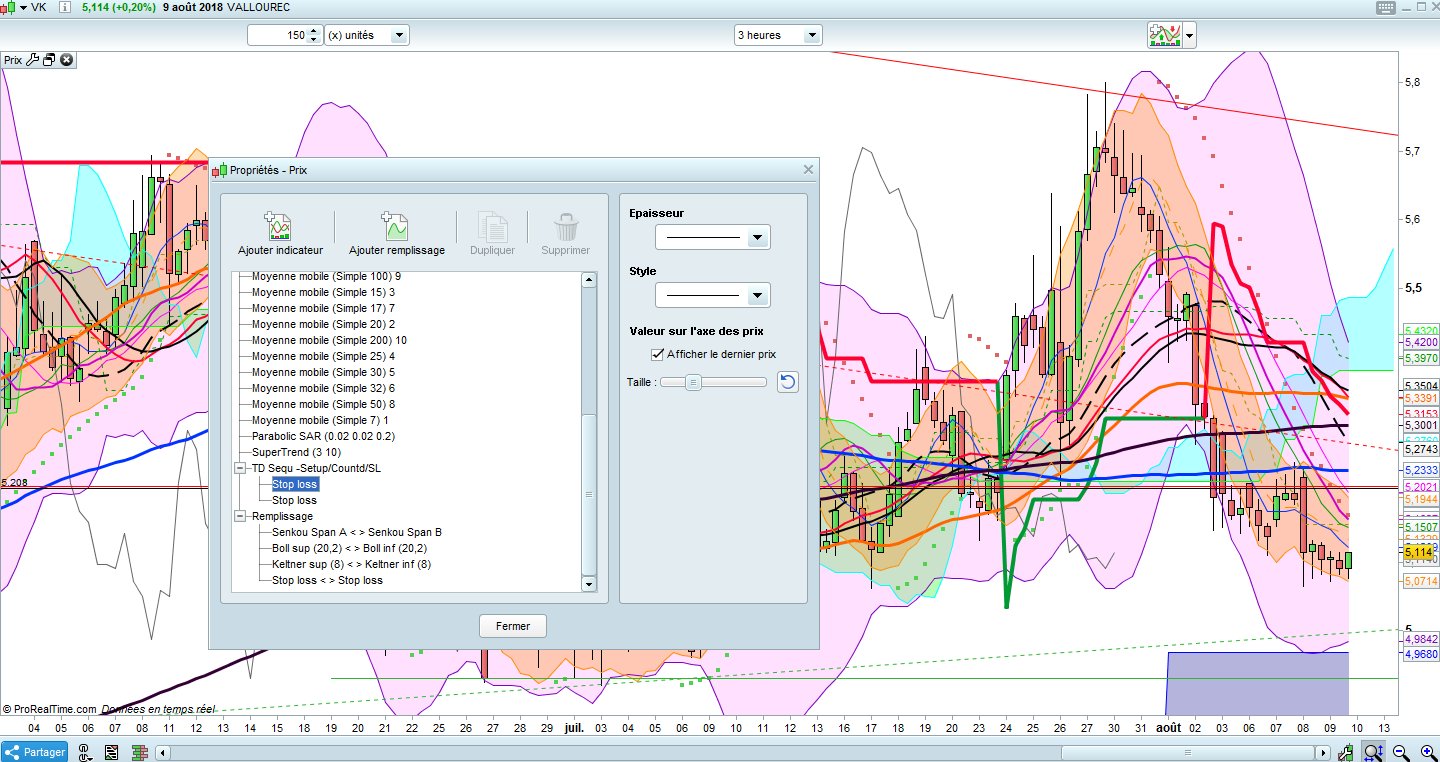This screenshot has height=762, width=1440.
Task: Toggle 'Afficher le dernier prix' checkbox
Action: coord(657,354)
